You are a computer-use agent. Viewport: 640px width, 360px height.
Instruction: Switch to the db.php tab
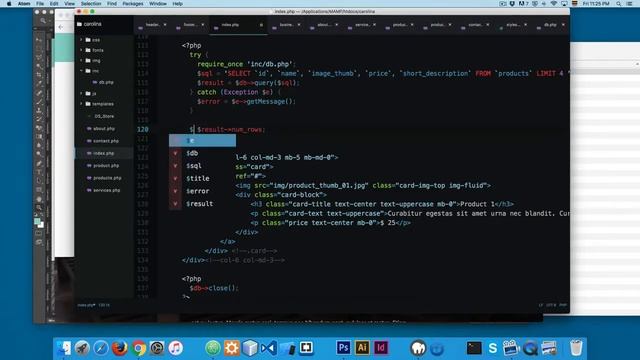point(551,25)
